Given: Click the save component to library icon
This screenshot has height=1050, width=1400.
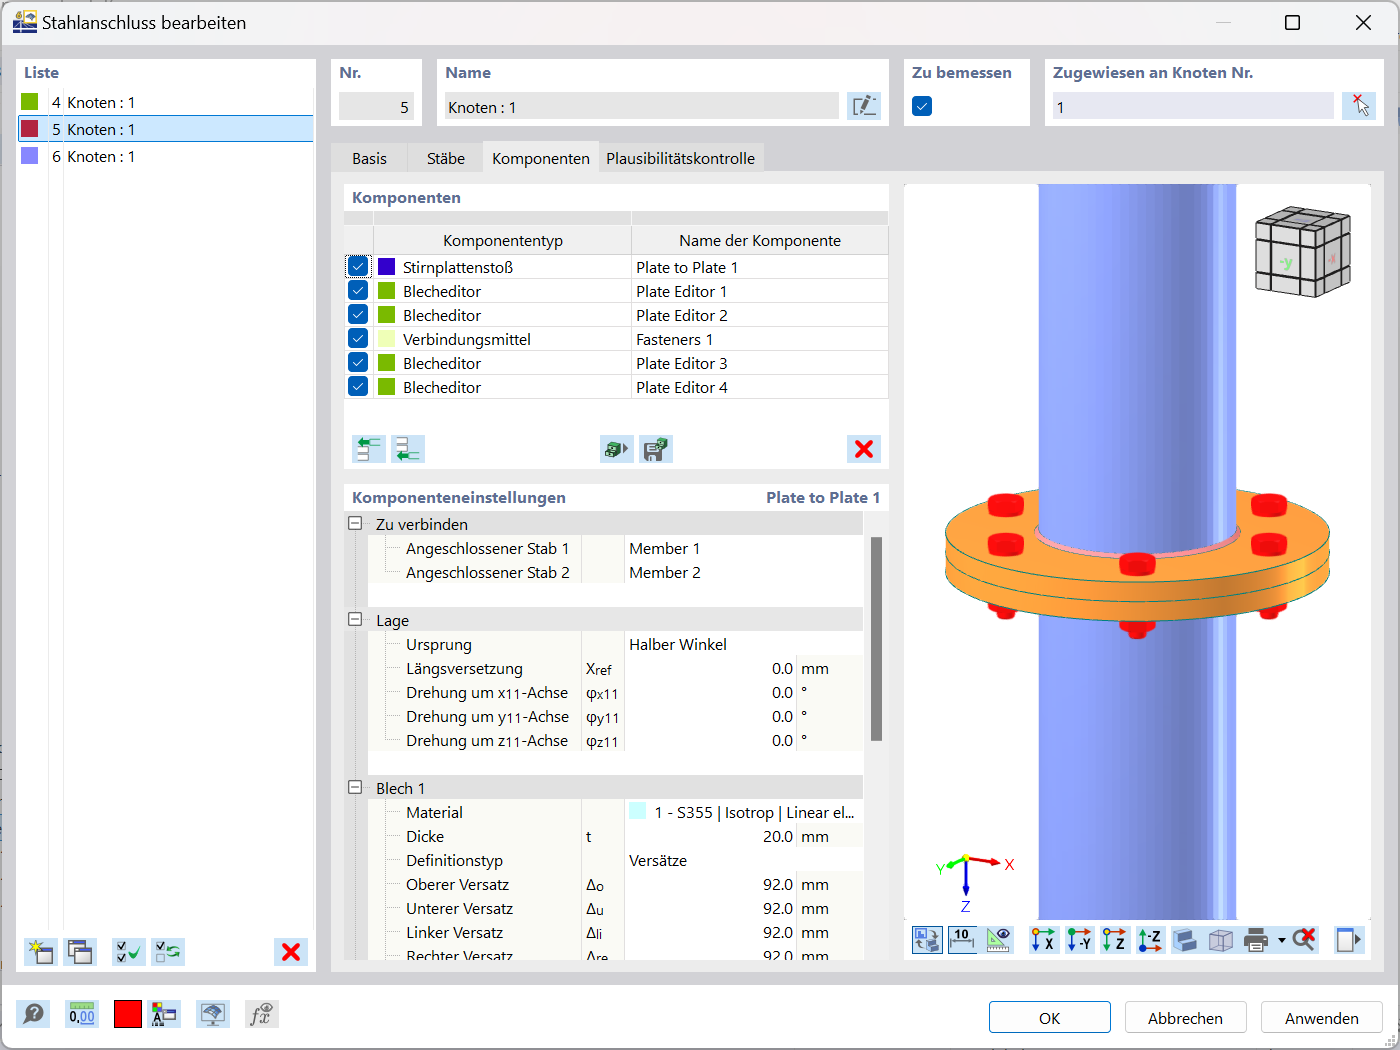Looking at the screenshot, I should point(656,449).
